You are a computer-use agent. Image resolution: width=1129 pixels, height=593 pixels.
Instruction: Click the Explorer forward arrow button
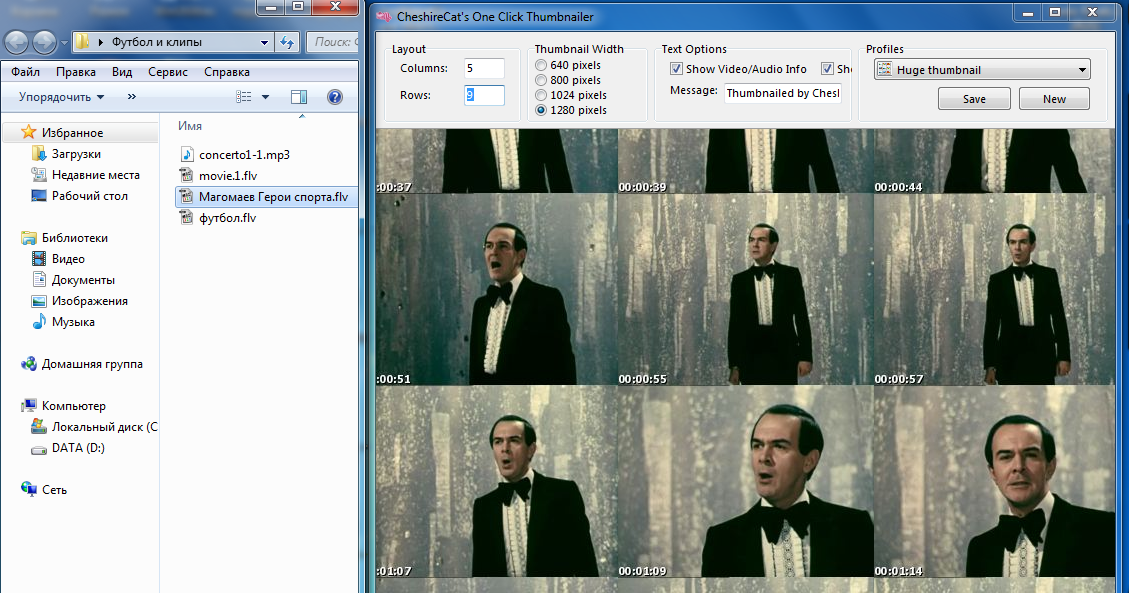point(45,42)
